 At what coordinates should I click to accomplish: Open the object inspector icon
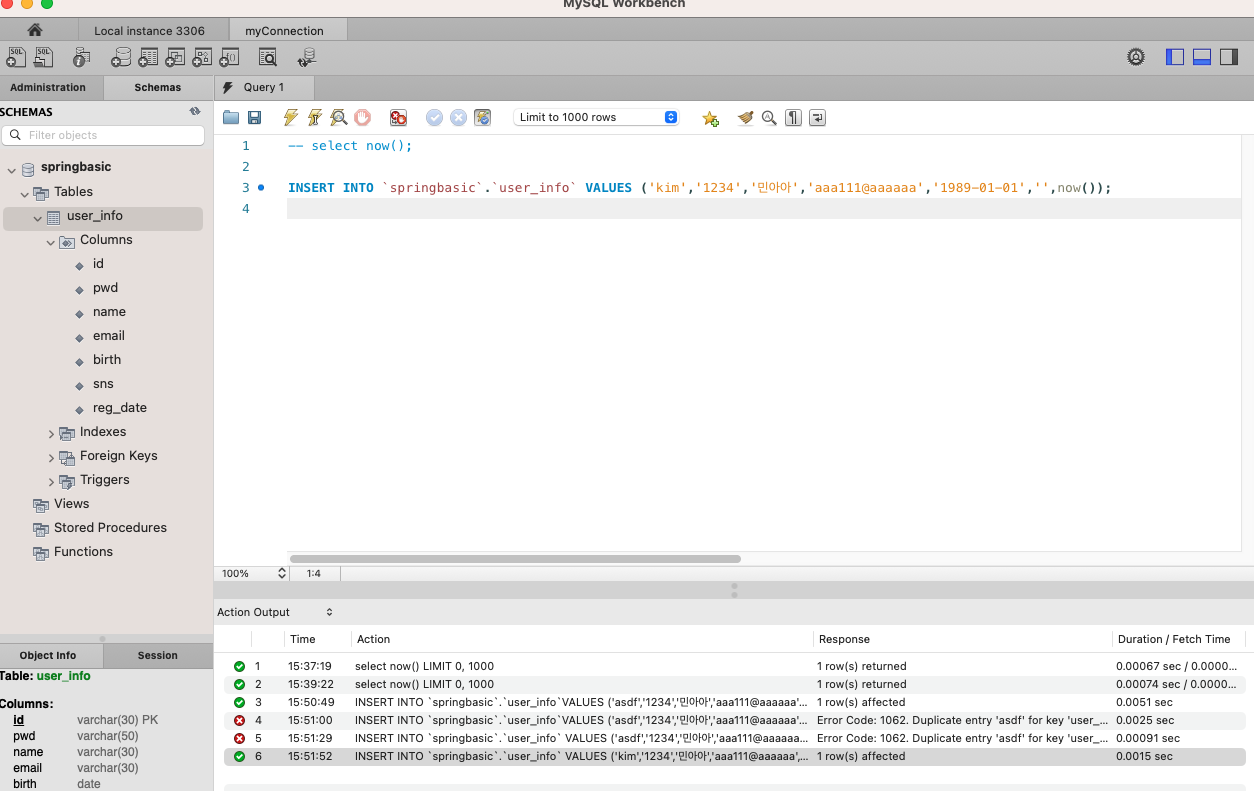point(82,58)
